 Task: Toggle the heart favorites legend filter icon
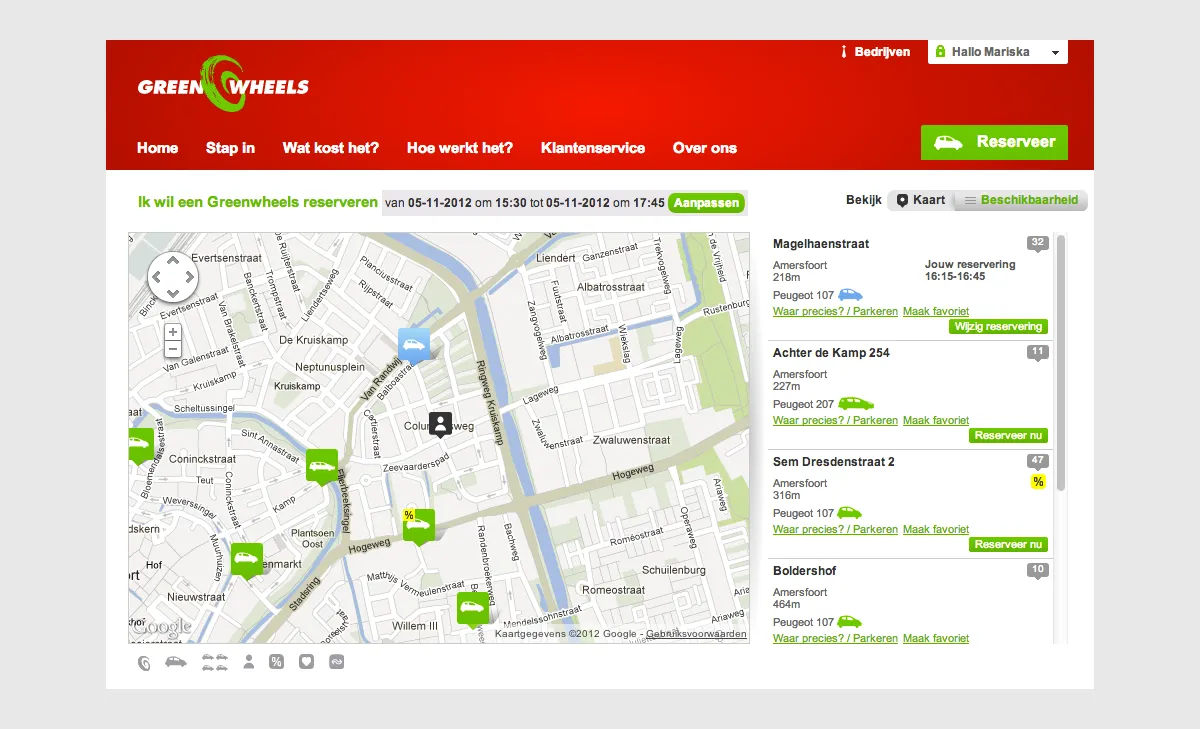click(x=307, y=662)
